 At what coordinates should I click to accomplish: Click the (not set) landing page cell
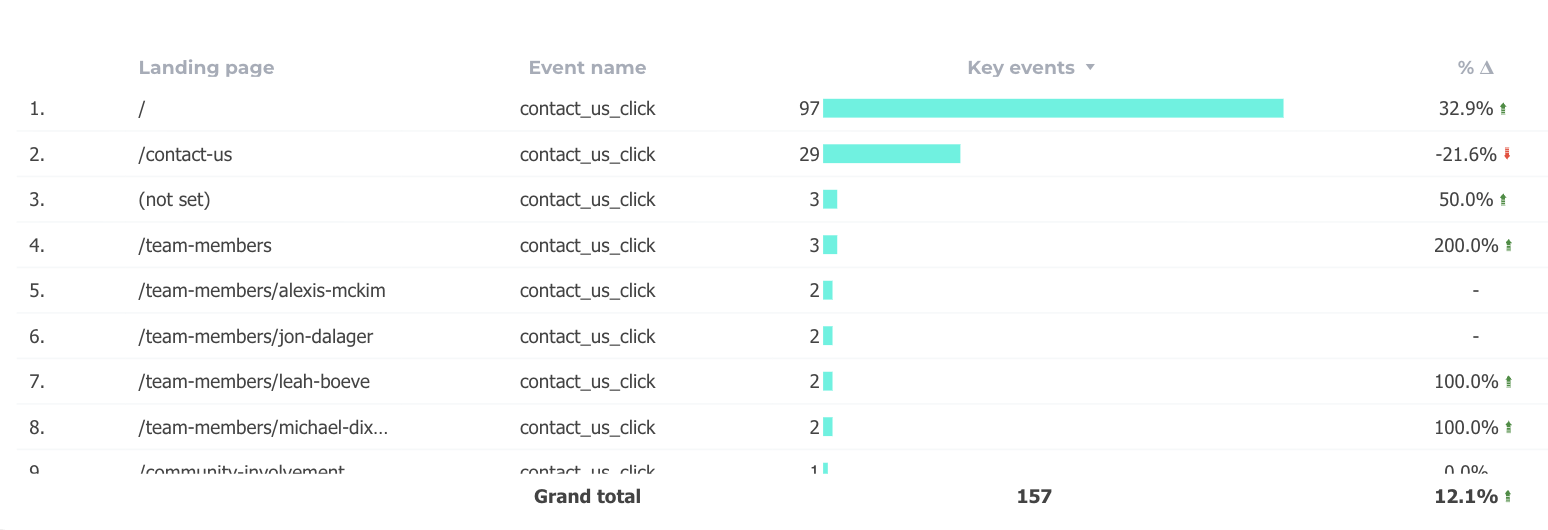point(175,200)
